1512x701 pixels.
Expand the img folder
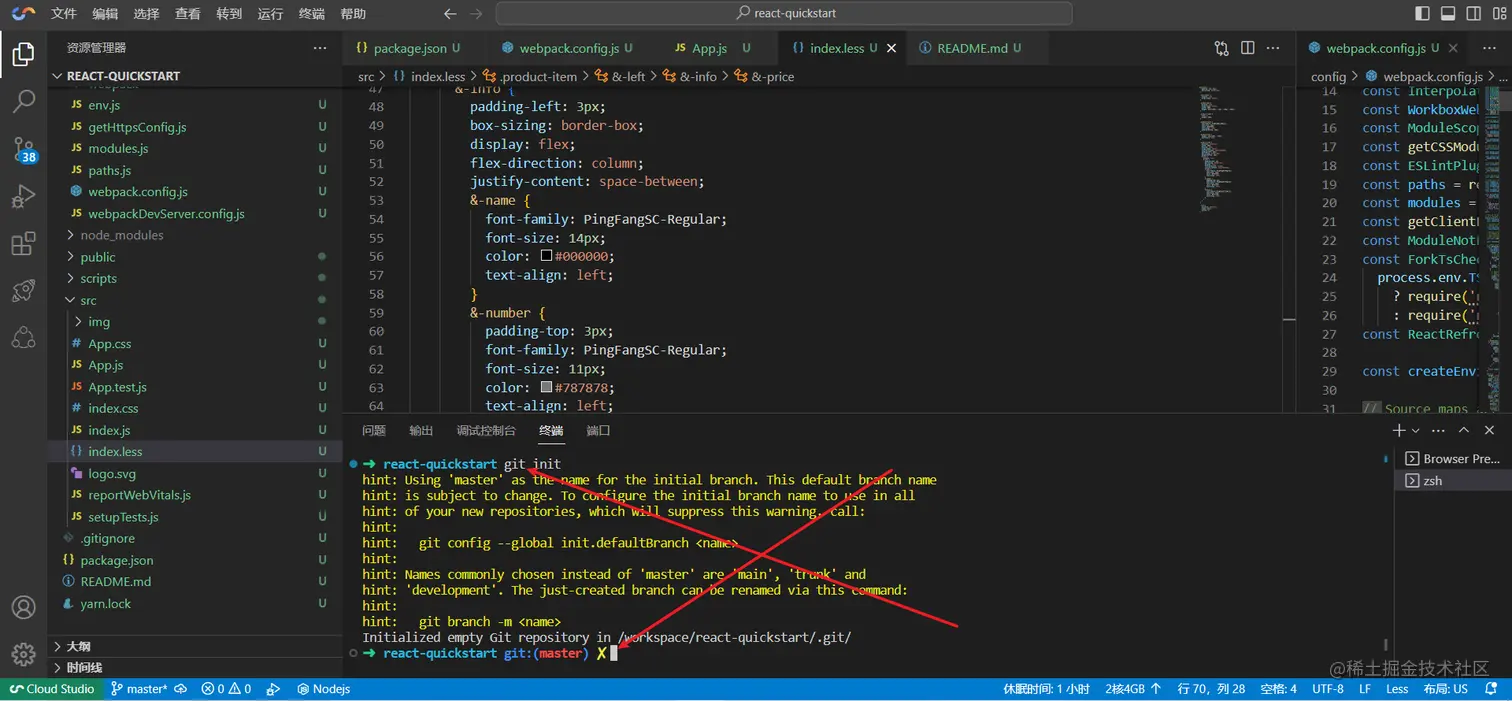click(195, 322)
